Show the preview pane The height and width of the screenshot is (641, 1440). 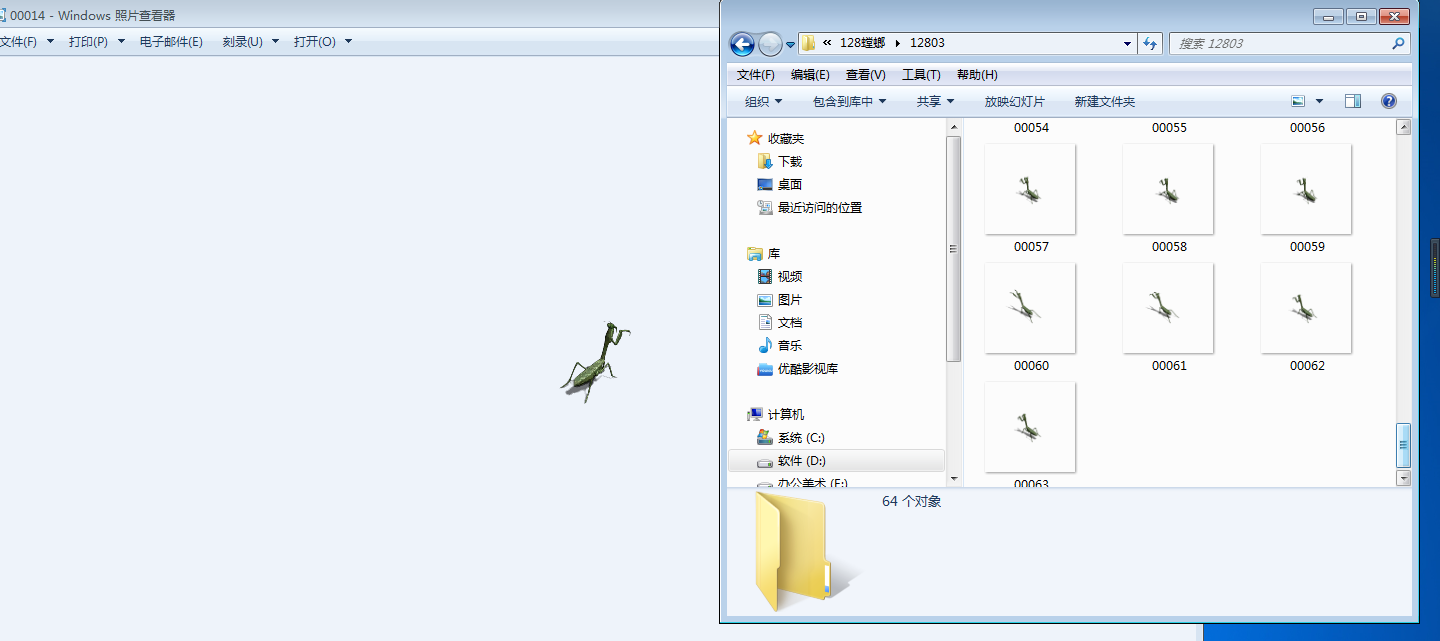(1353, 101)
